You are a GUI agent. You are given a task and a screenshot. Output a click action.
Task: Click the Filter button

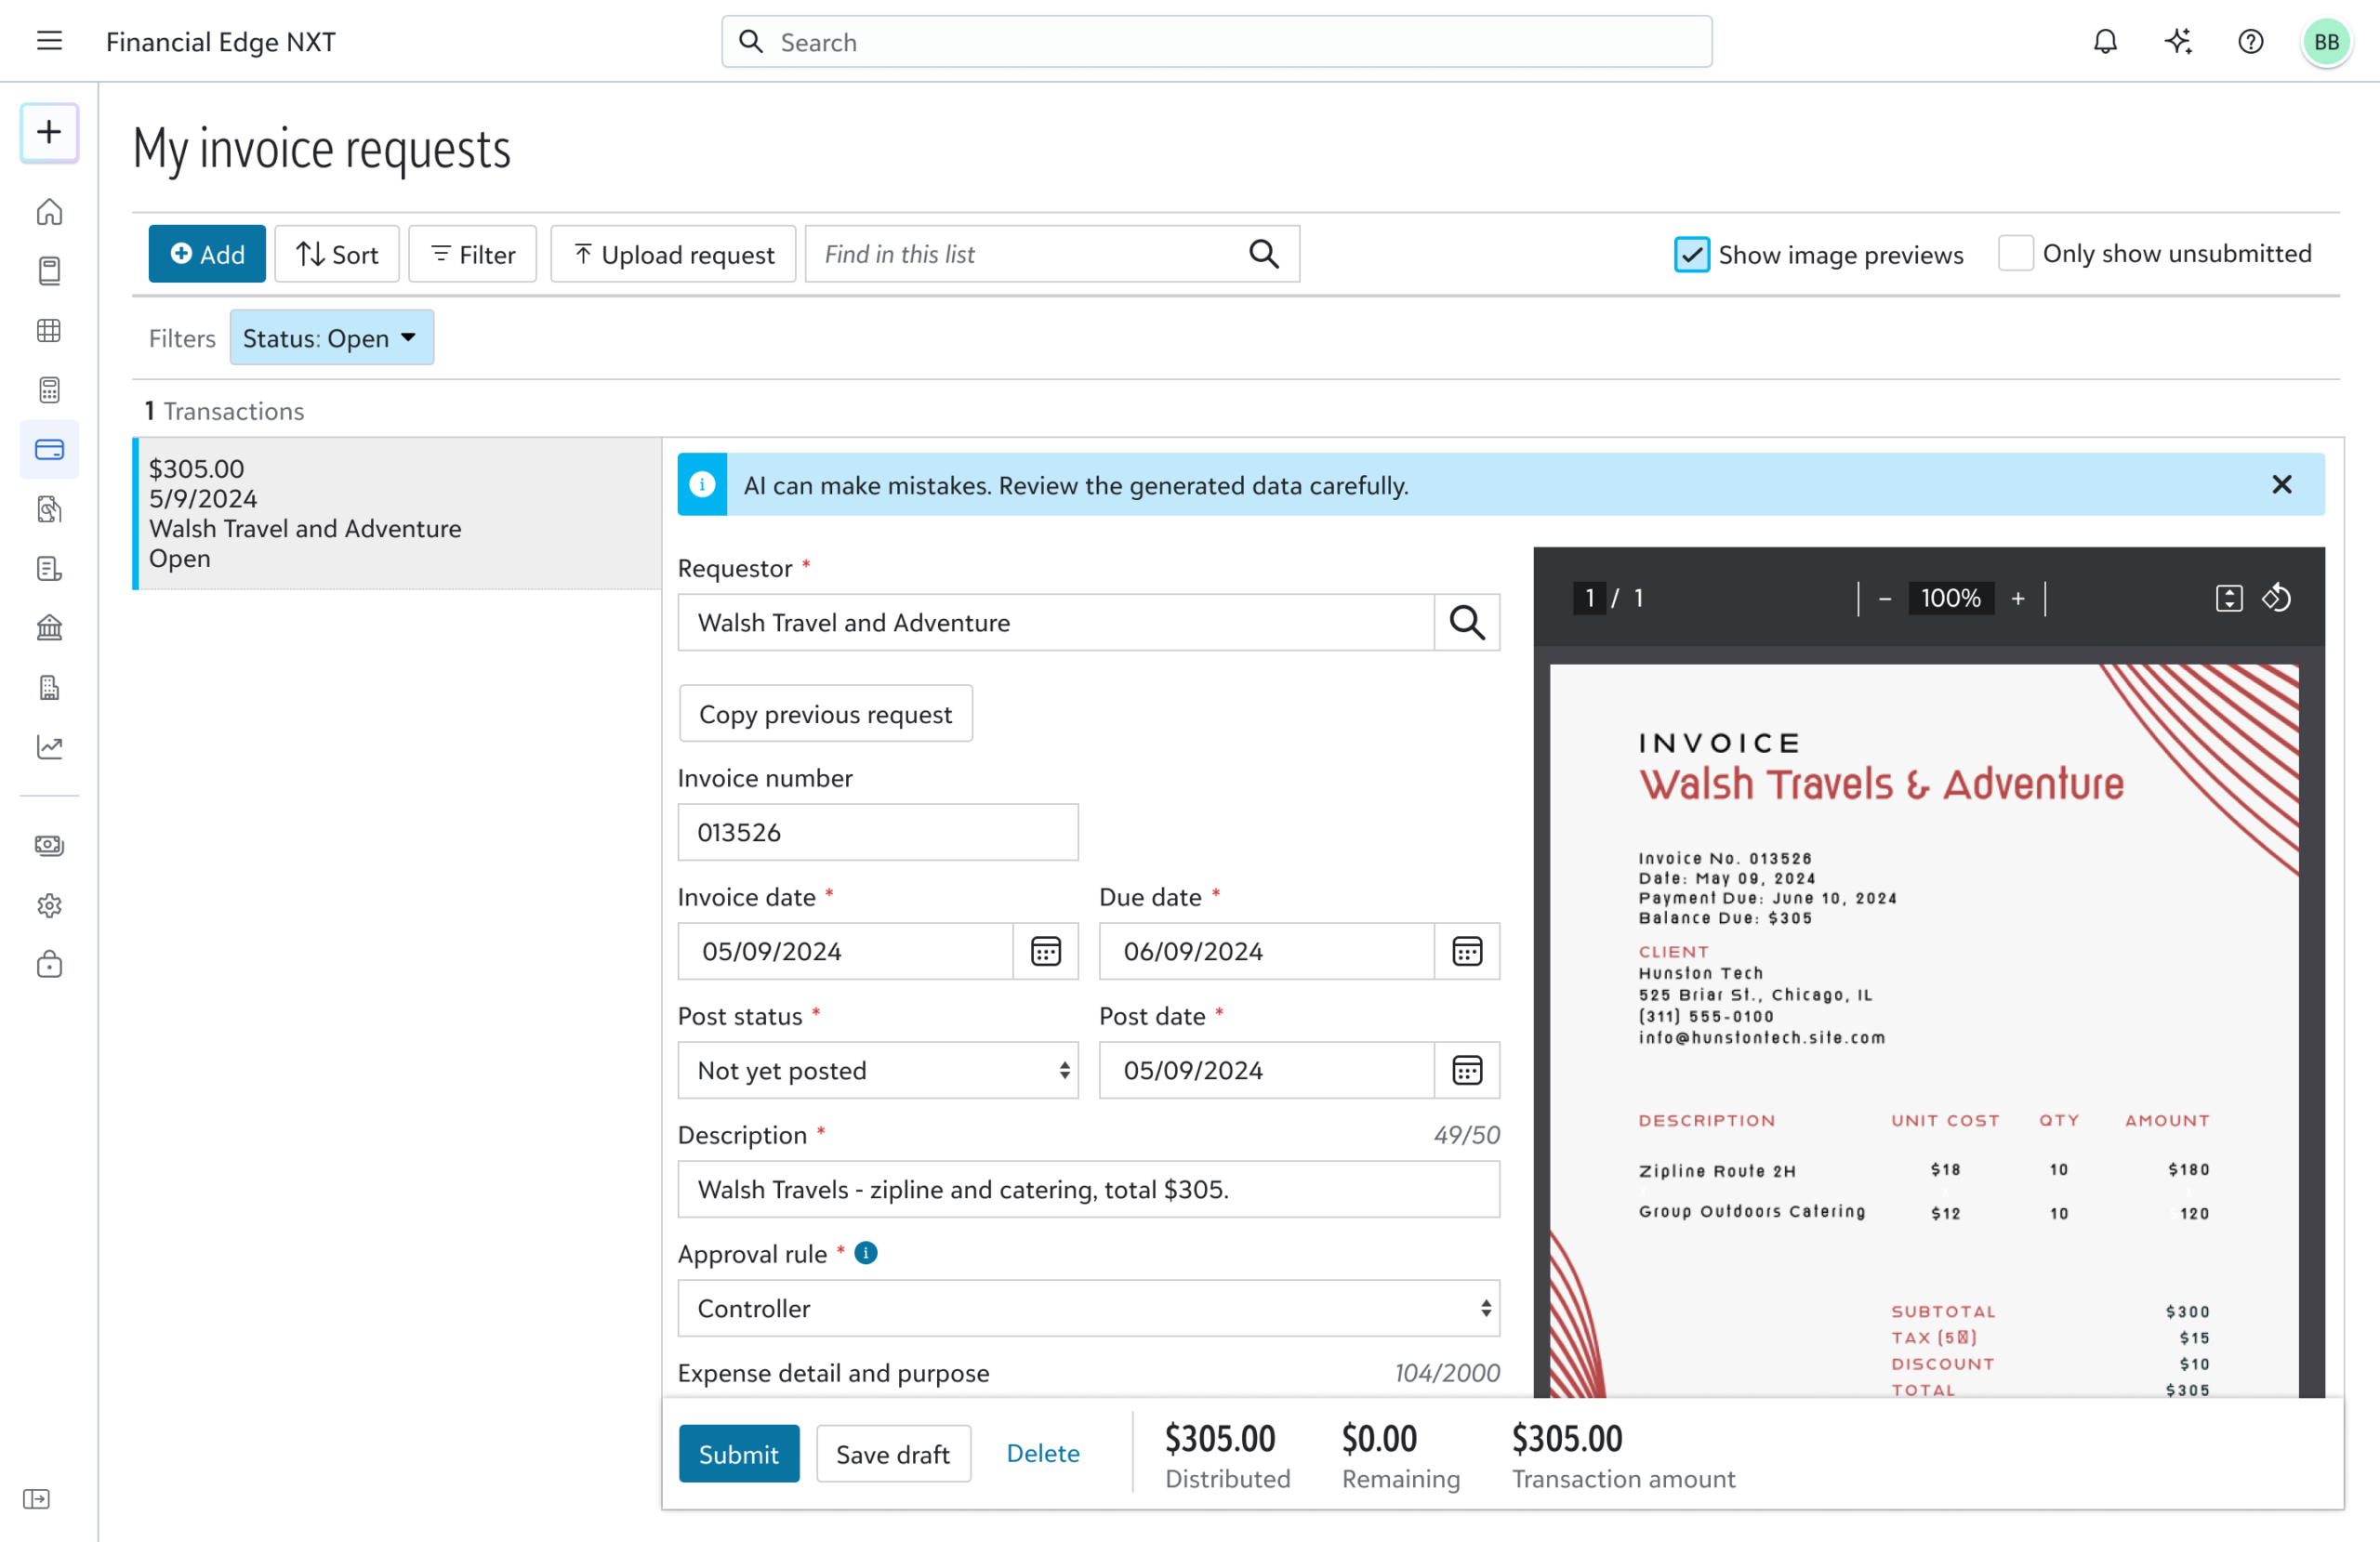click(x=472, y=254)
